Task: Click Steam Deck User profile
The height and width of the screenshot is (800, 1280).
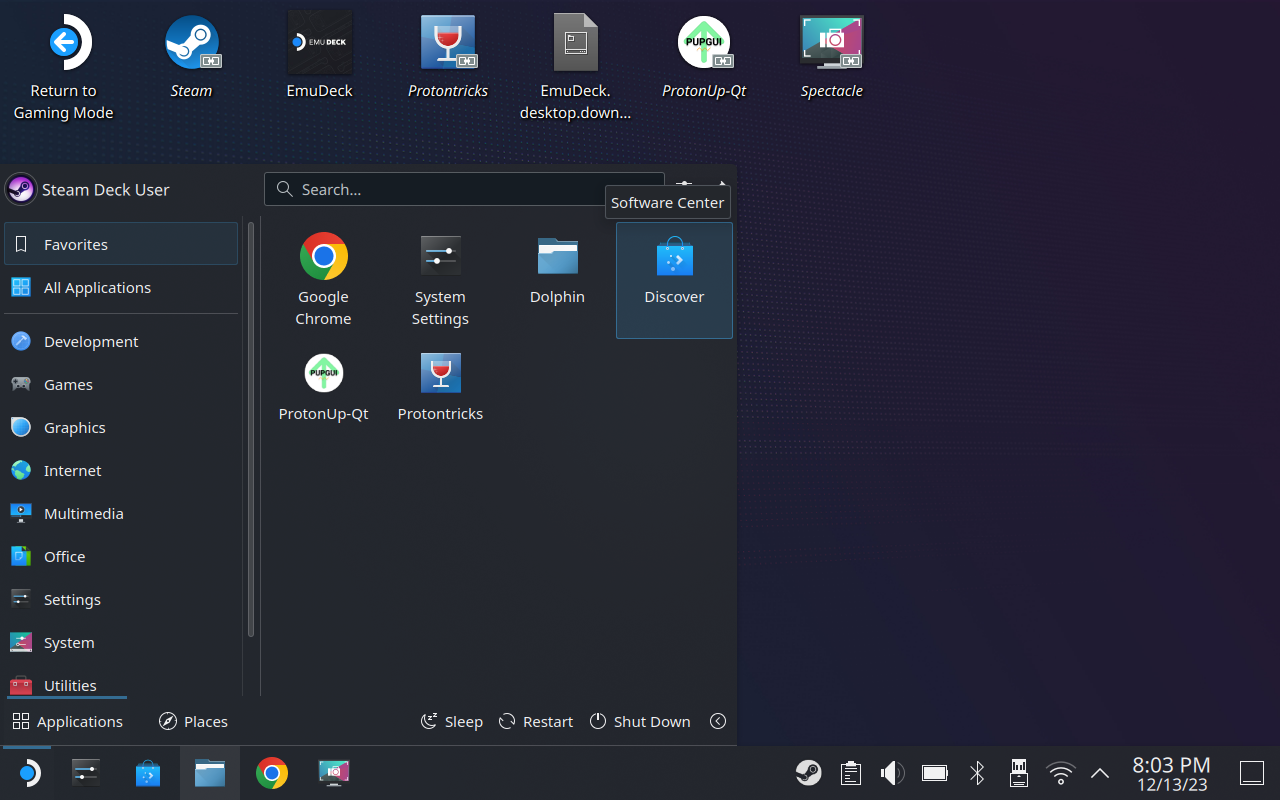Action: pos(88,189)
